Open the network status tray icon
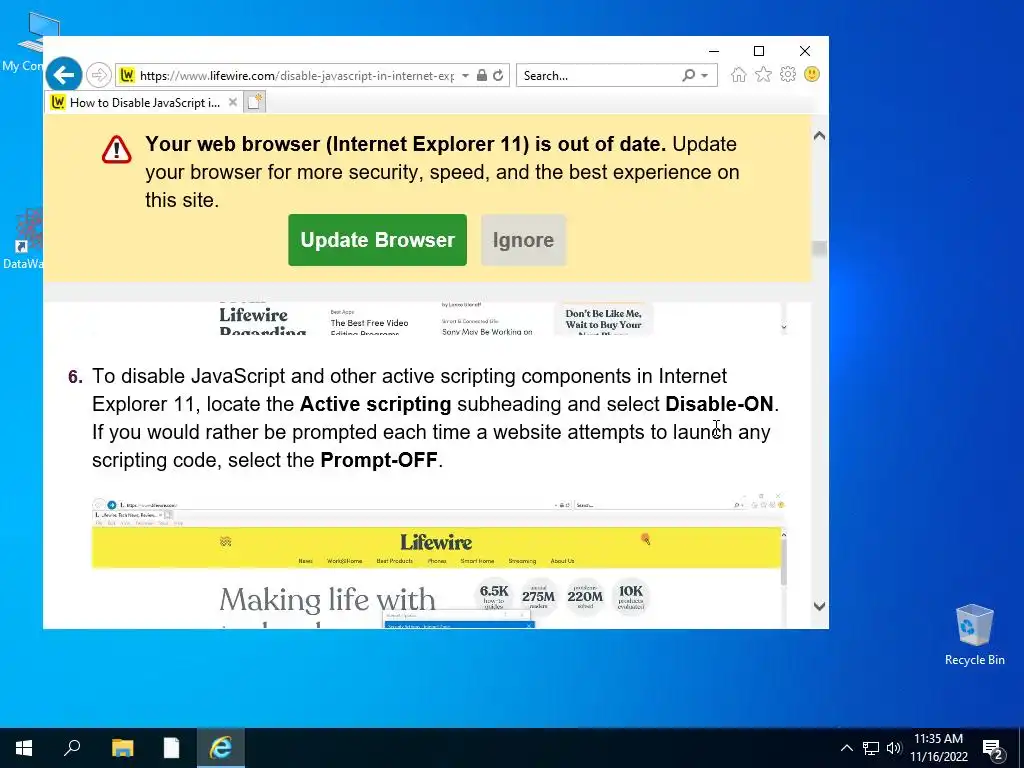Screen dimensions: 1024x768 [871, 748]
